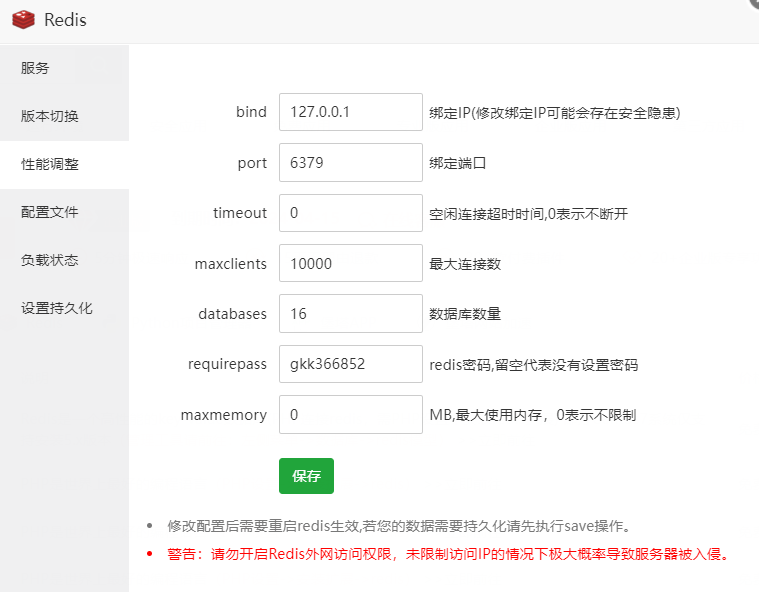Click the redis密码 description text
Image resolution: width=759 pixels, height=592 pixels.
533,364
